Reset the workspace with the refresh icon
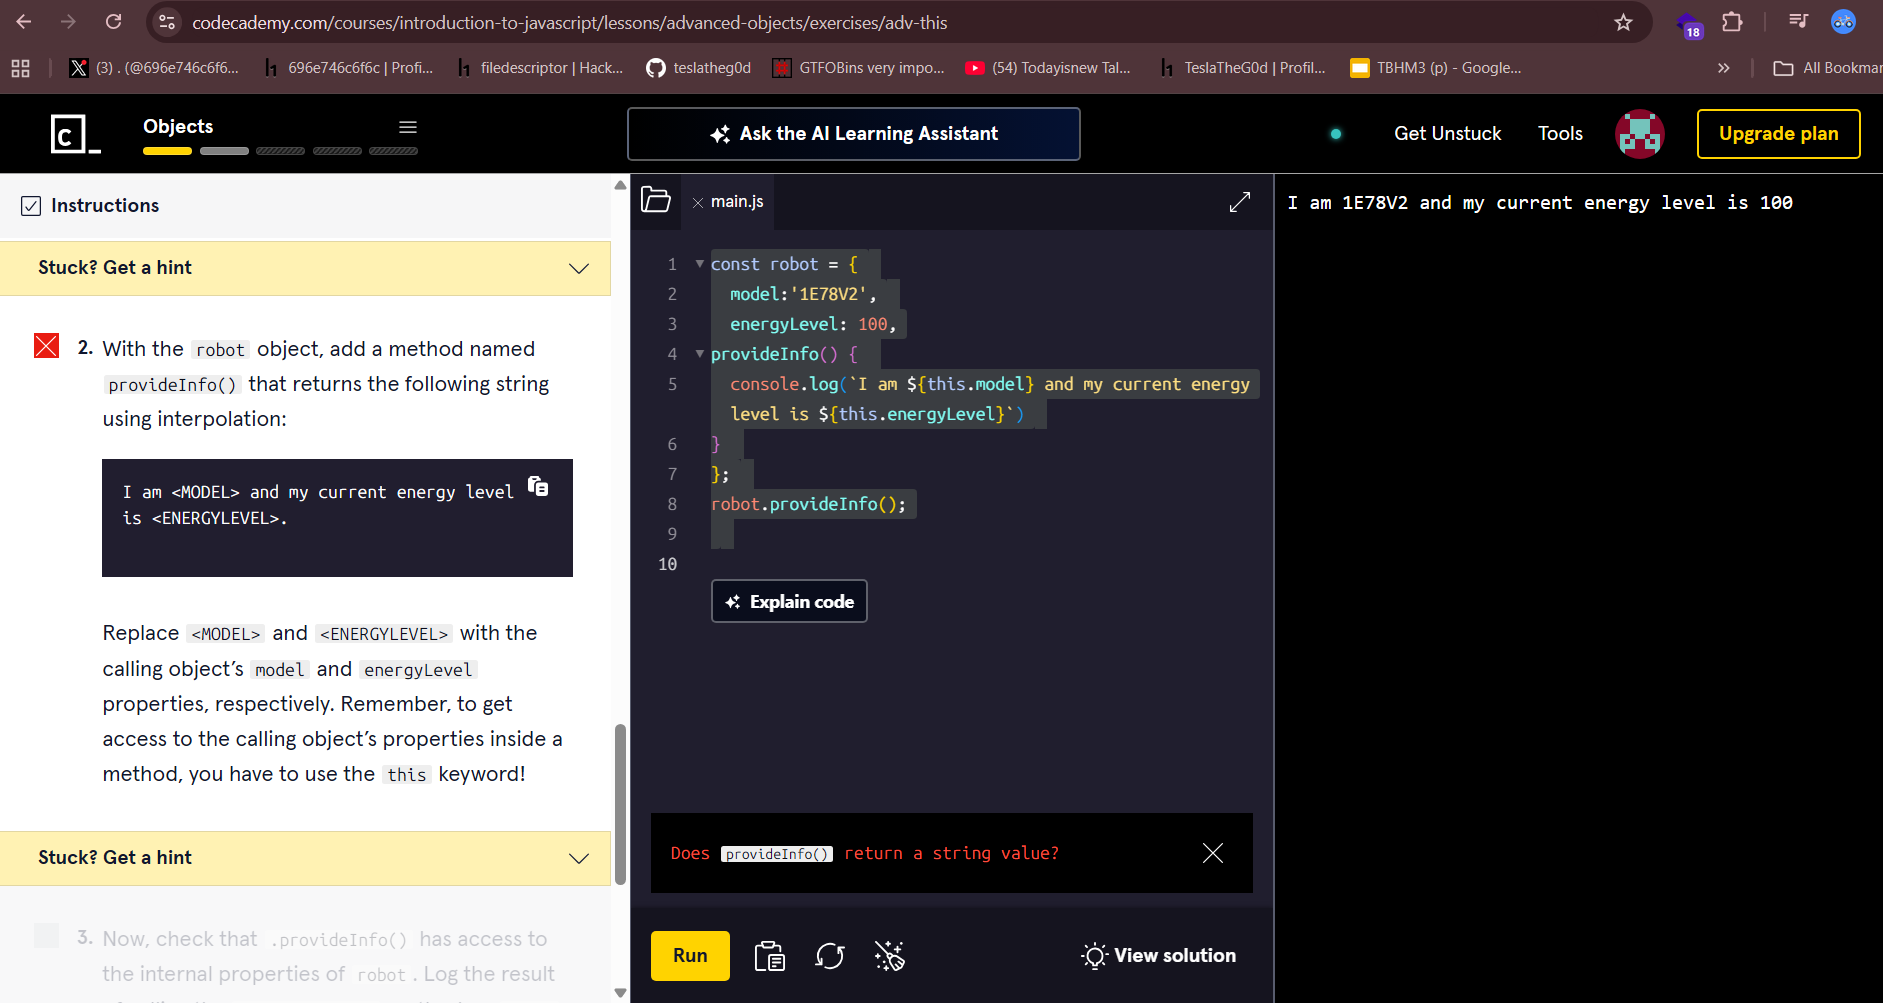 coord(829,956)
